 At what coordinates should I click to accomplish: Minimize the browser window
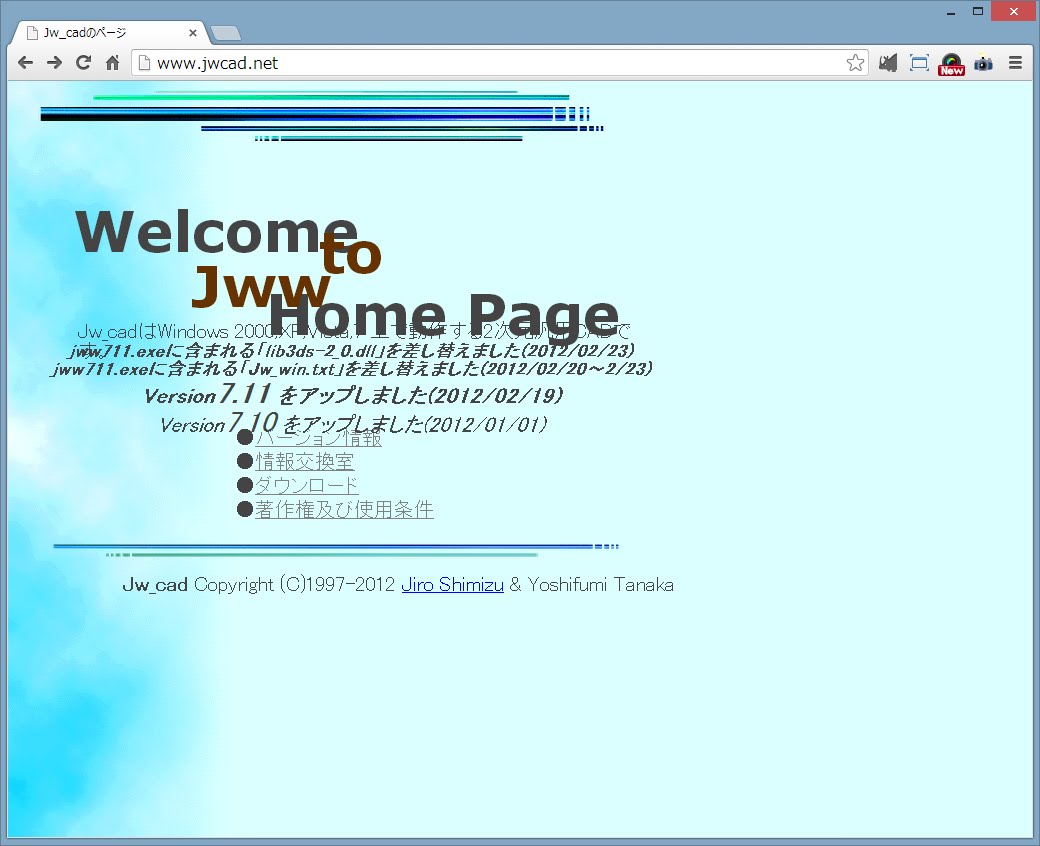(x=951, y=11)
